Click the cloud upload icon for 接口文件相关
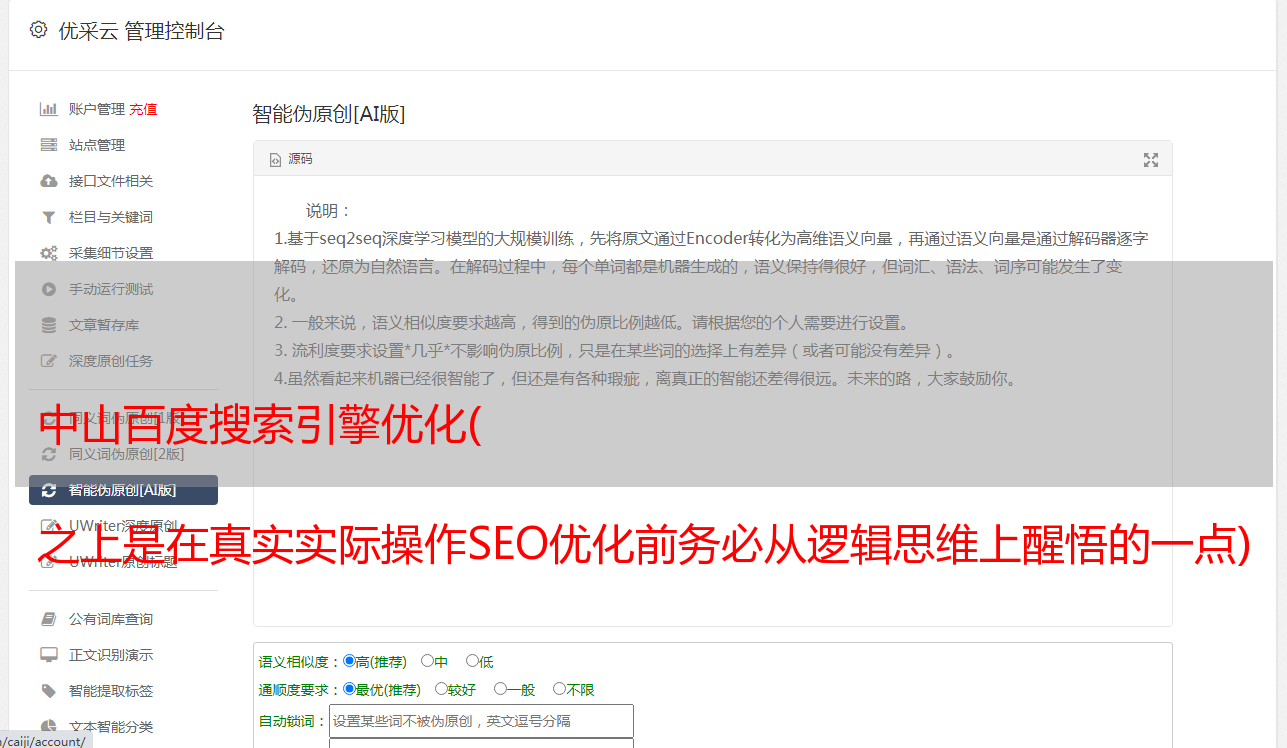This screenshot has height=748, width=1287. pos(48,181)
